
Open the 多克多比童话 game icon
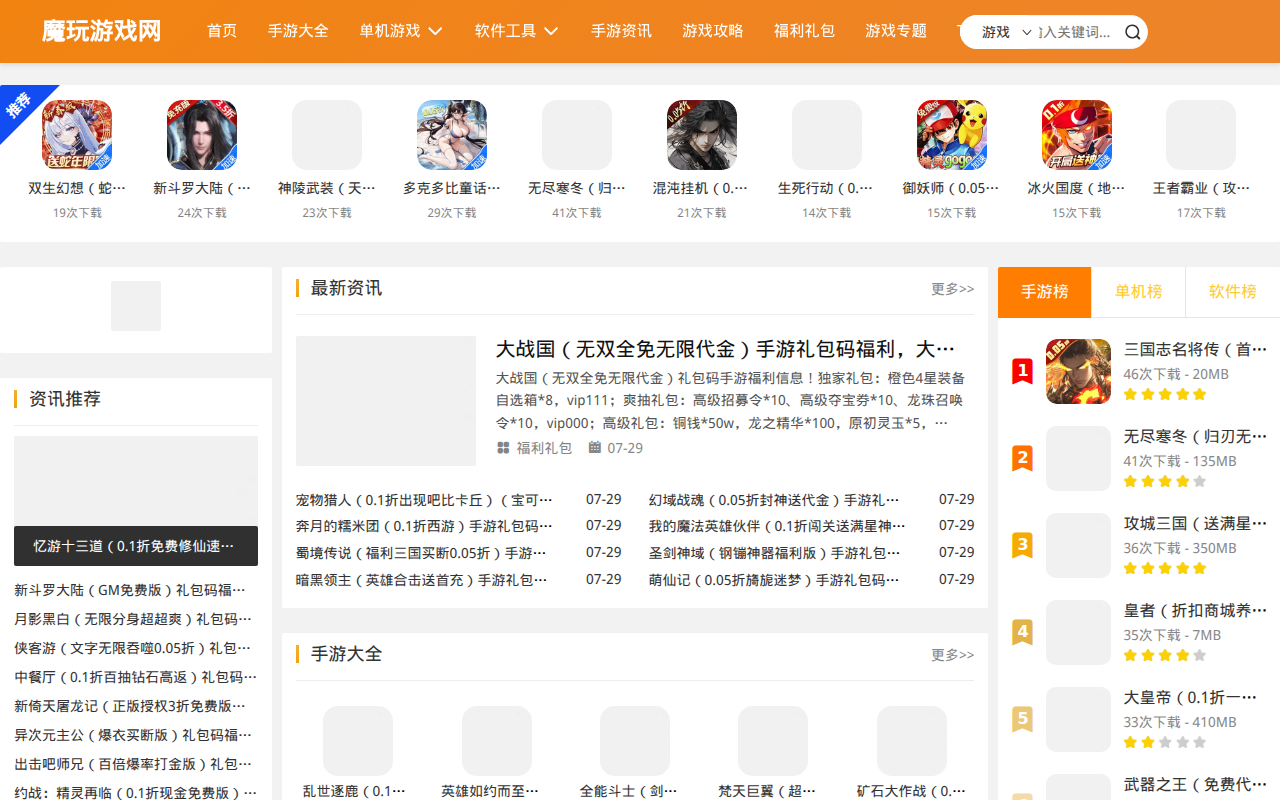(452, 135)
